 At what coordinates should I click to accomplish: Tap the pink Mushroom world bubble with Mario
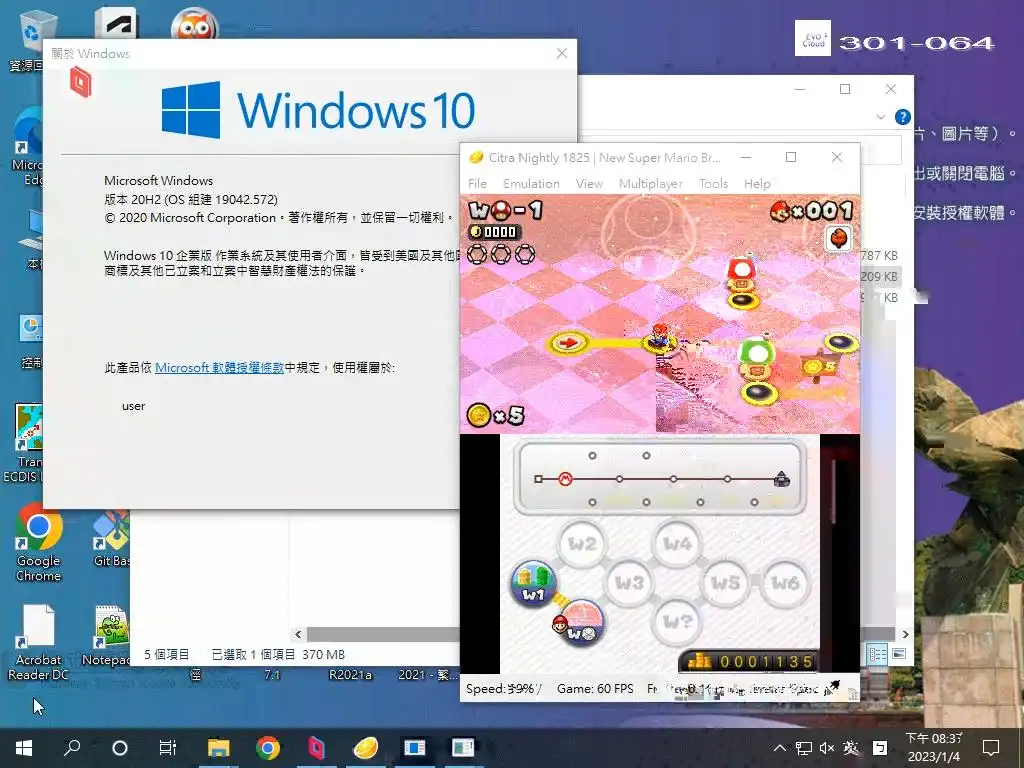coord(581,622)
